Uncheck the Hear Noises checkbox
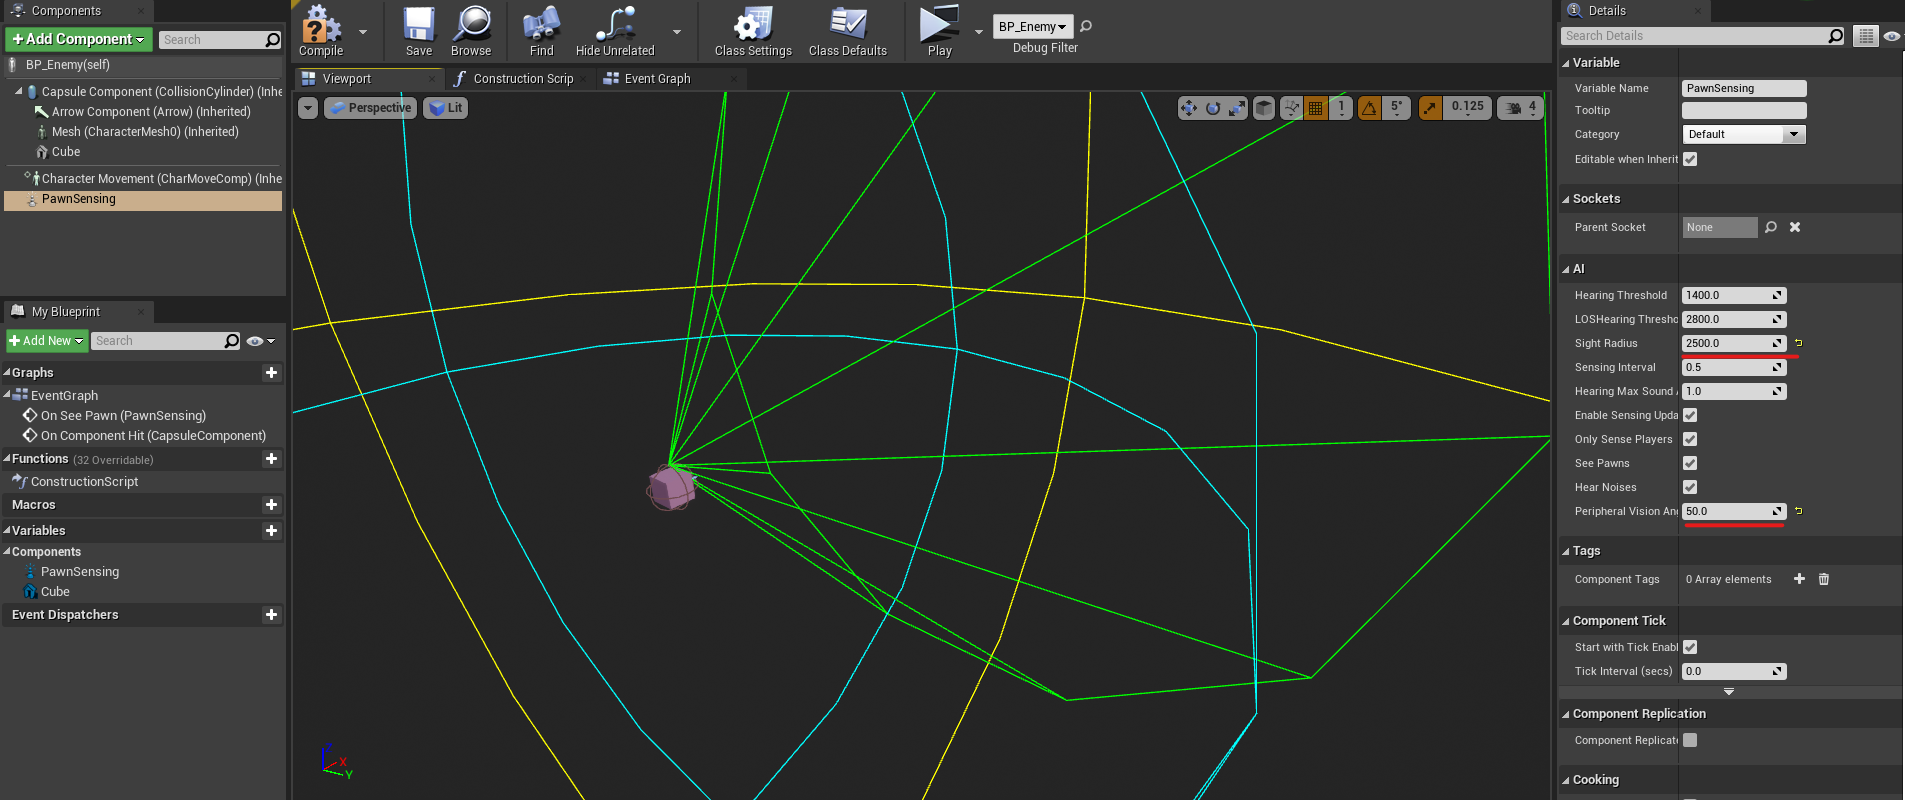The height and width of the screenshot is (800, 1905). pyautogui.click(x=1690, y=487)
